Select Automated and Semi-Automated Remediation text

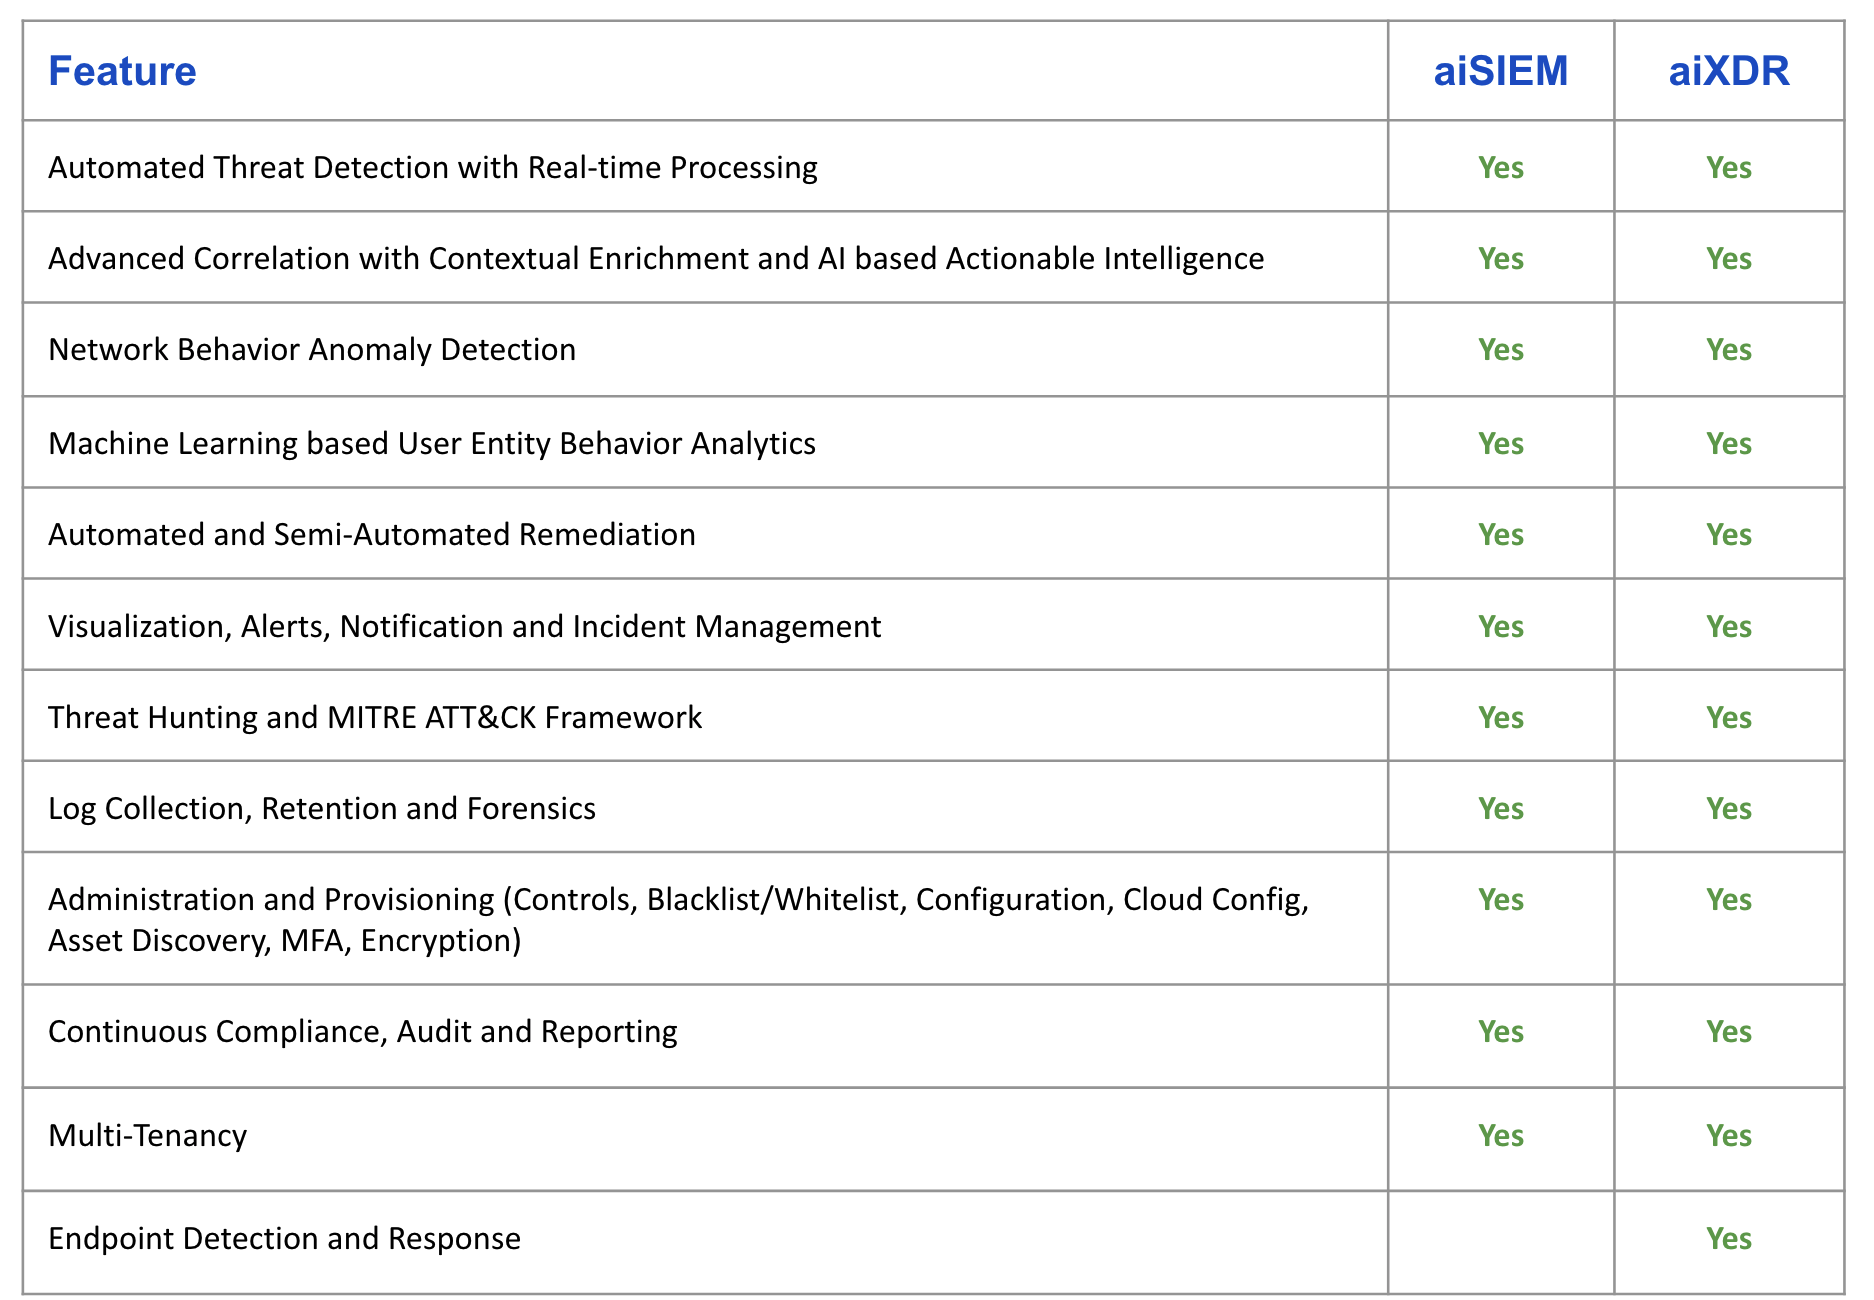371,534
